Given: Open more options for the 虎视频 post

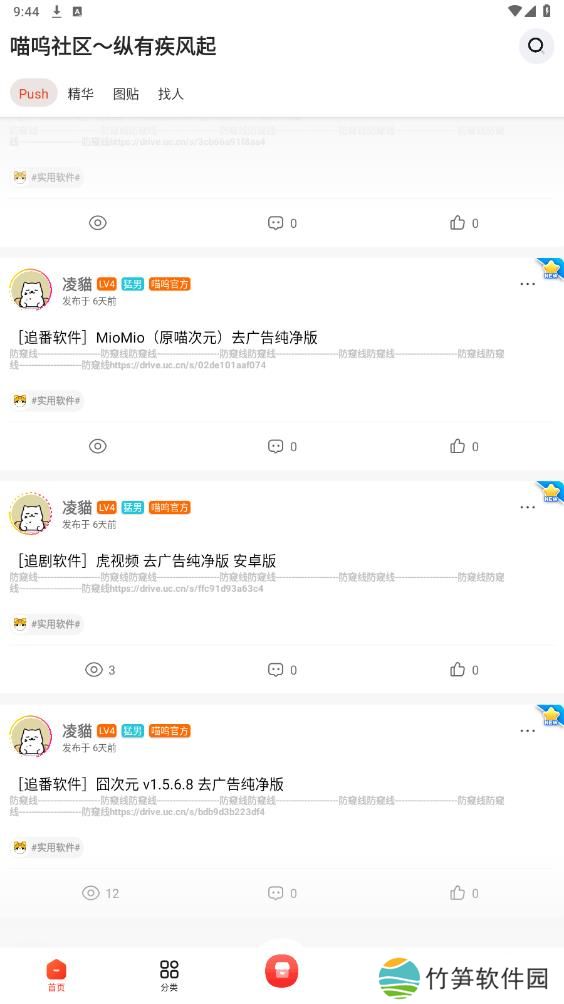Looking at the screenshot, I should 528,507.
